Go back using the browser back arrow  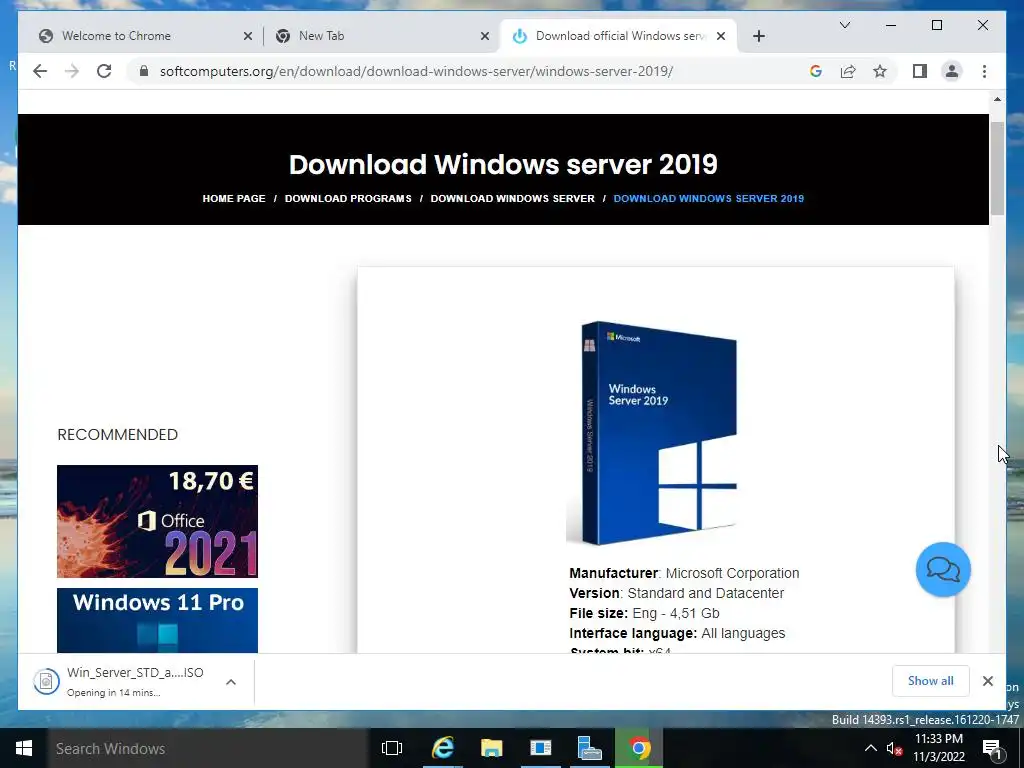point(40,71)
